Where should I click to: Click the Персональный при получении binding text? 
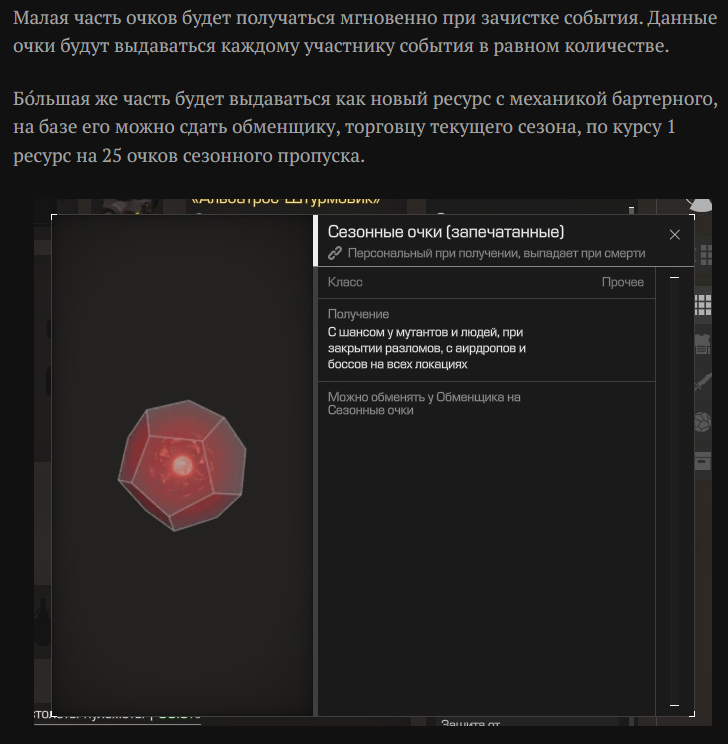496,253
